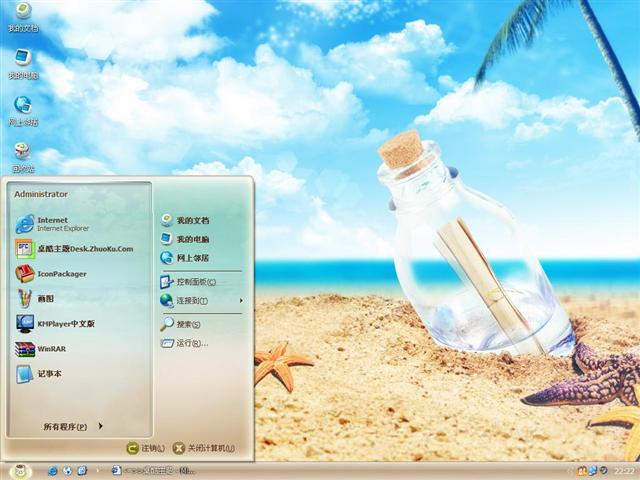Click the 桌酷主题 Desk.ZhuoKu.Com entry
This screenshot has height=480, width=640.
pyautogui.click(x=84, y=248)
